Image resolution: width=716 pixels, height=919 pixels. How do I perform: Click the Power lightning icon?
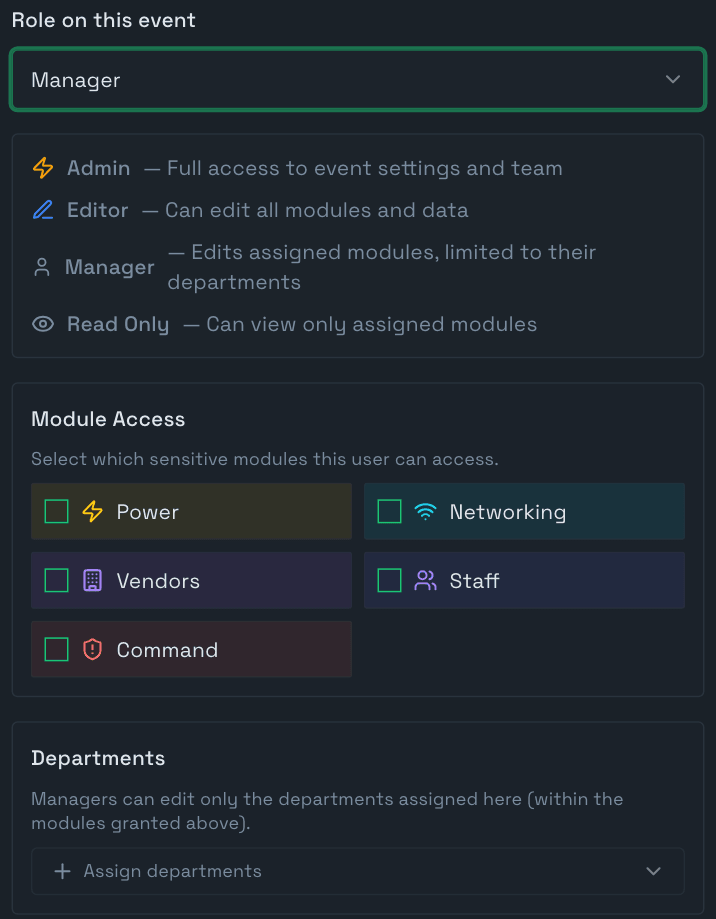coord(93,511)
